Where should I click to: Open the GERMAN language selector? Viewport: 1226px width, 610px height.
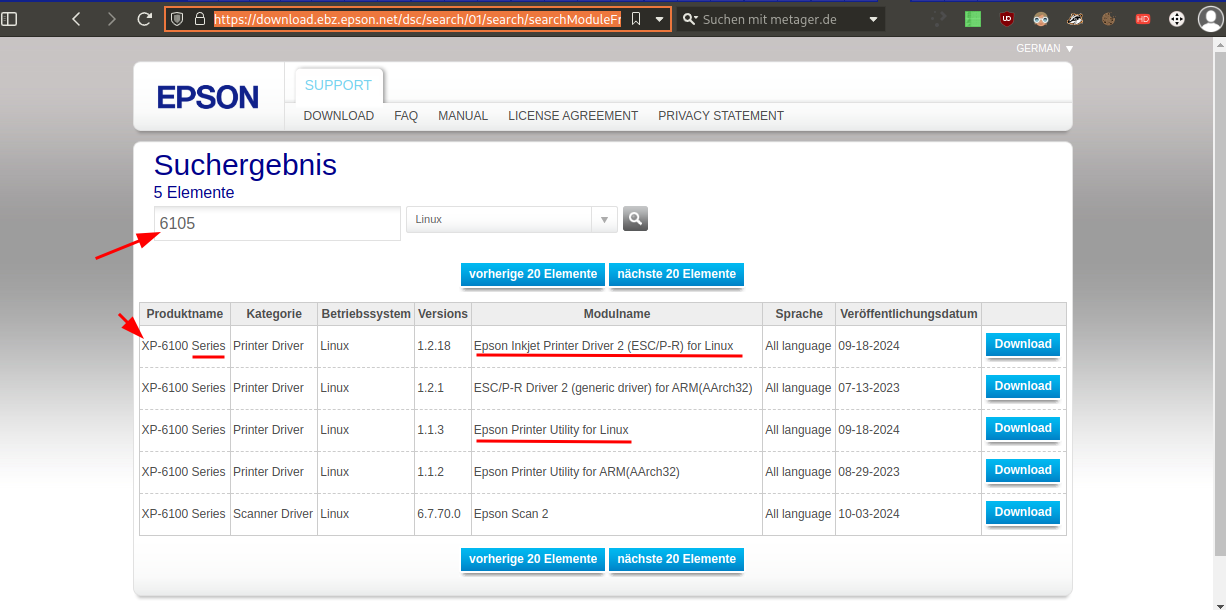[1044, 48]
